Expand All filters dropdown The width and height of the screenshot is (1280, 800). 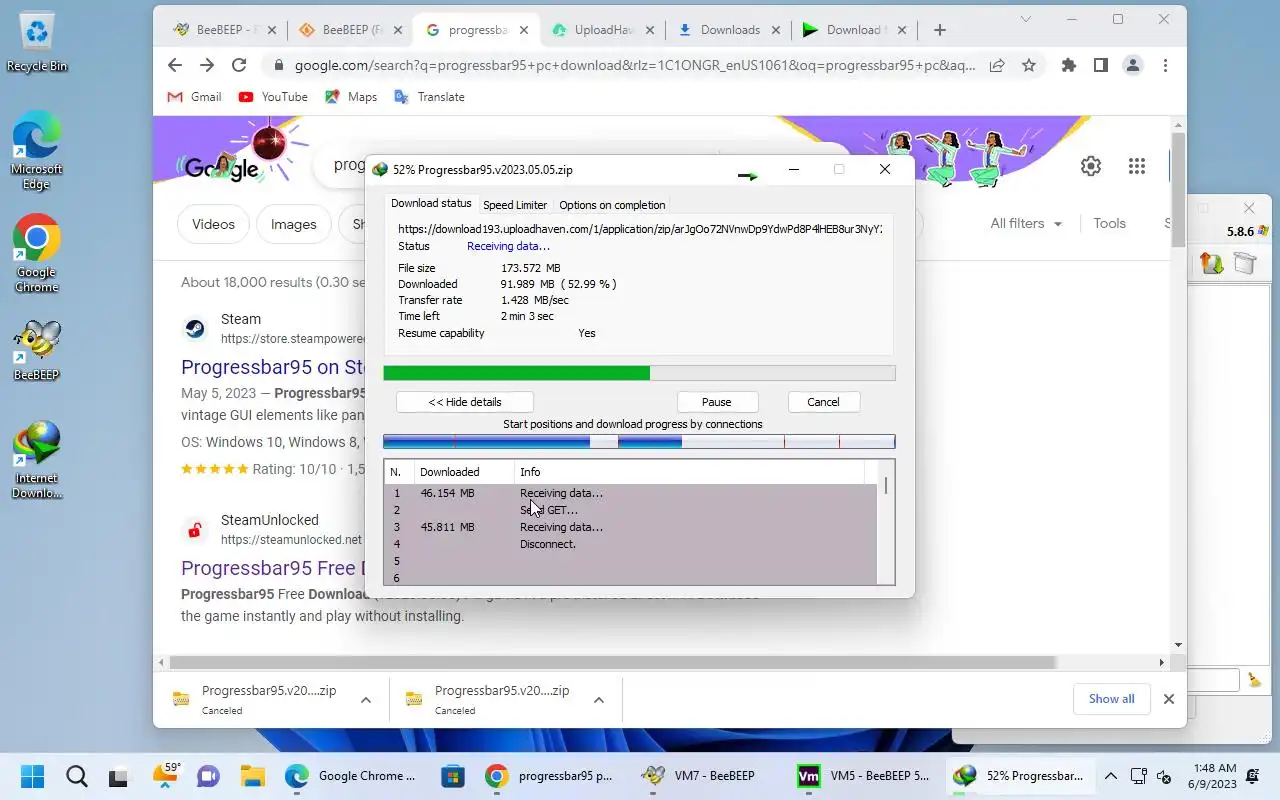point(1026,223)
